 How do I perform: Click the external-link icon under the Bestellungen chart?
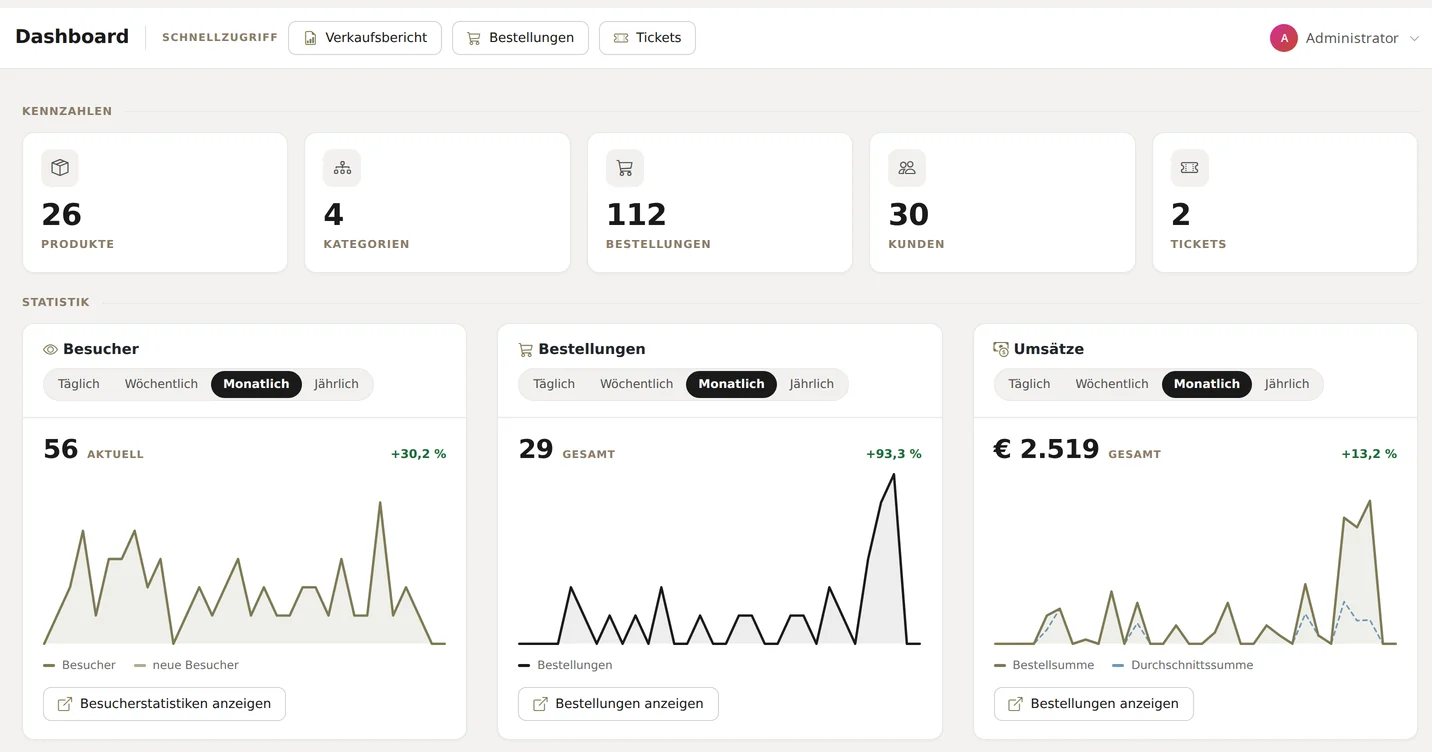pos(540,704)
